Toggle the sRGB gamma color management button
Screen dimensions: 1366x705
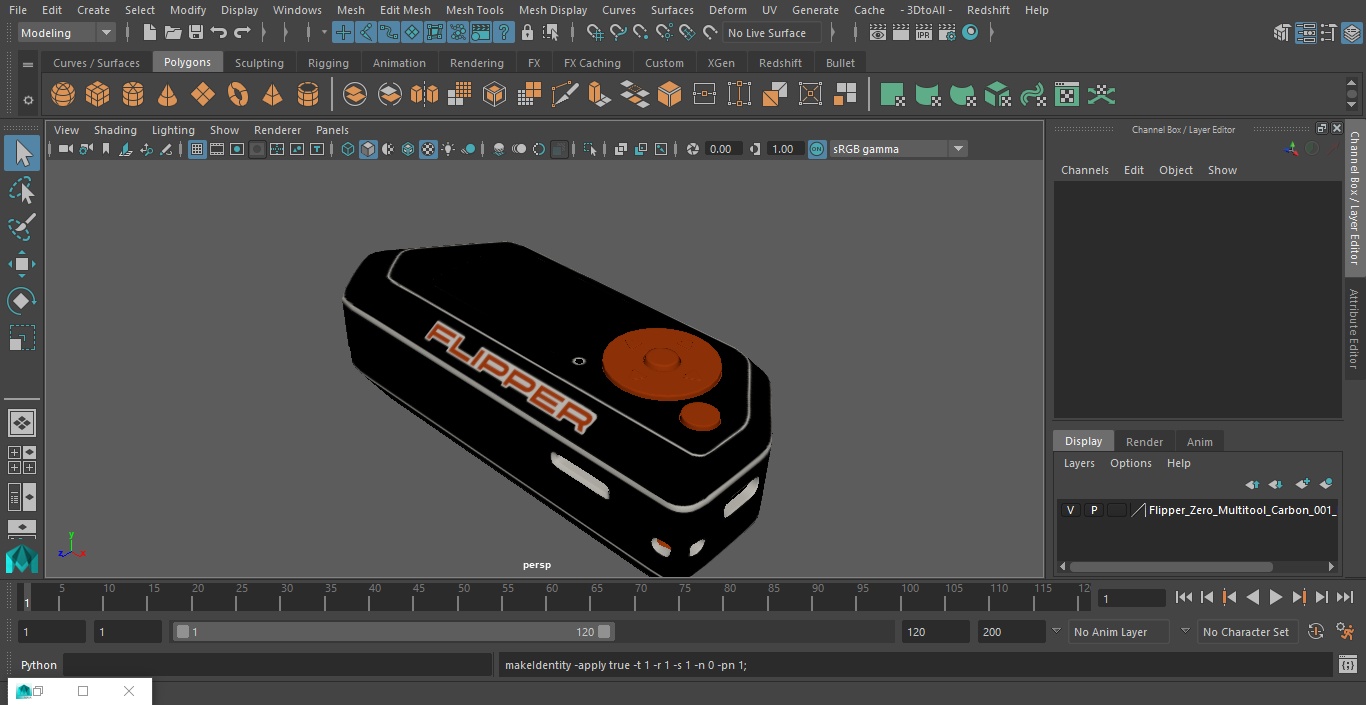[817, 149]
